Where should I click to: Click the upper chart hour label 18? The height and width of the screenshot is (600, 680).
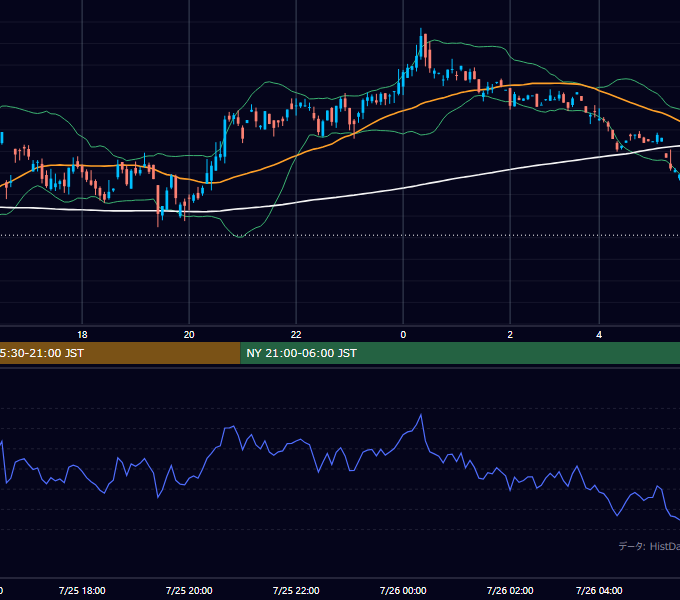pos(82,335)
